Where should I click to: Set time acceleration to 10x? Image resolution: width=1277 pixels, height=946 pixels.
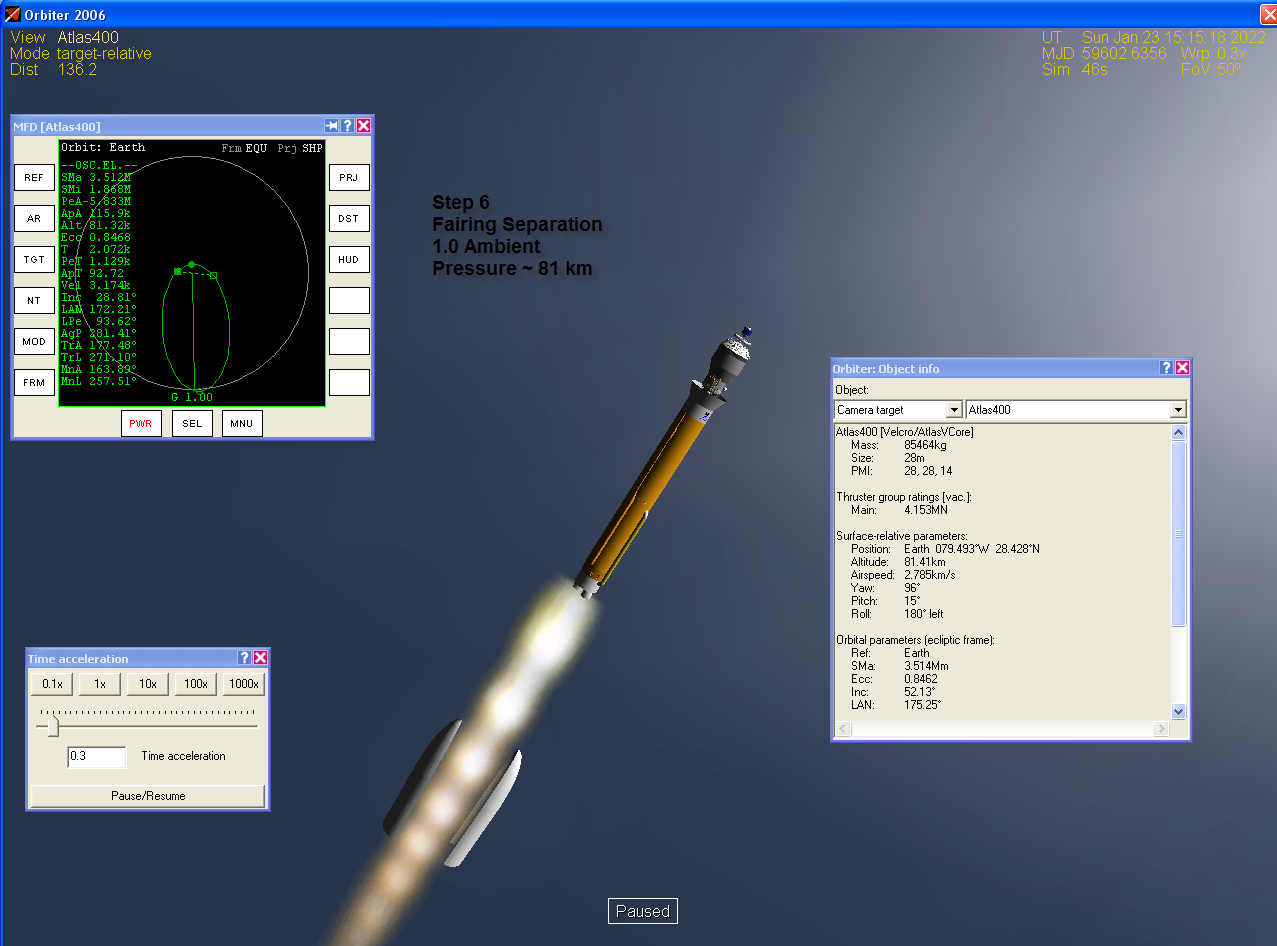(x=148, y=684)
